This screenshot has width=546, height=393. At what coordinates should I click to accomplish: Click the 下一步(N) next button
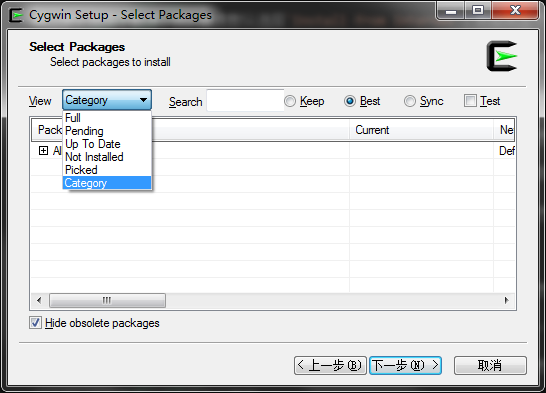coord(406,365)
